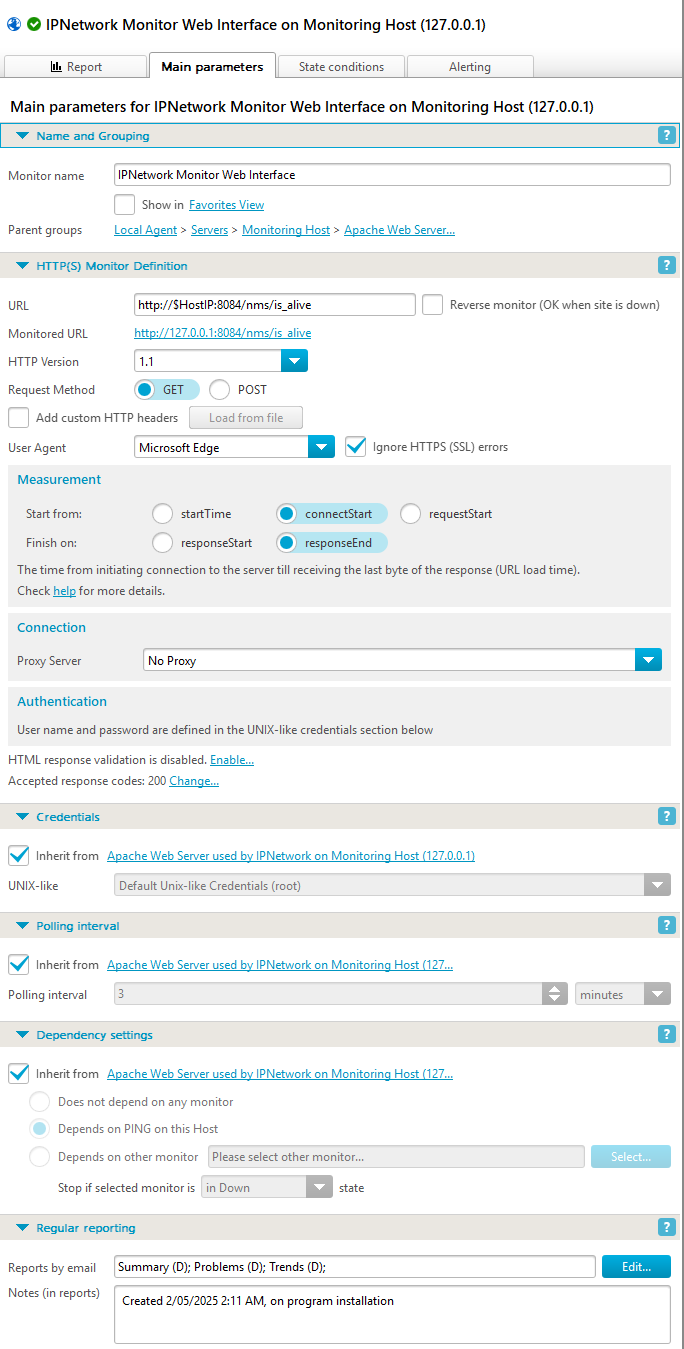Screen dimensions: 684x1349
Task: Select Does not depend on any monitor
Action: click(x=39, y=1102)
